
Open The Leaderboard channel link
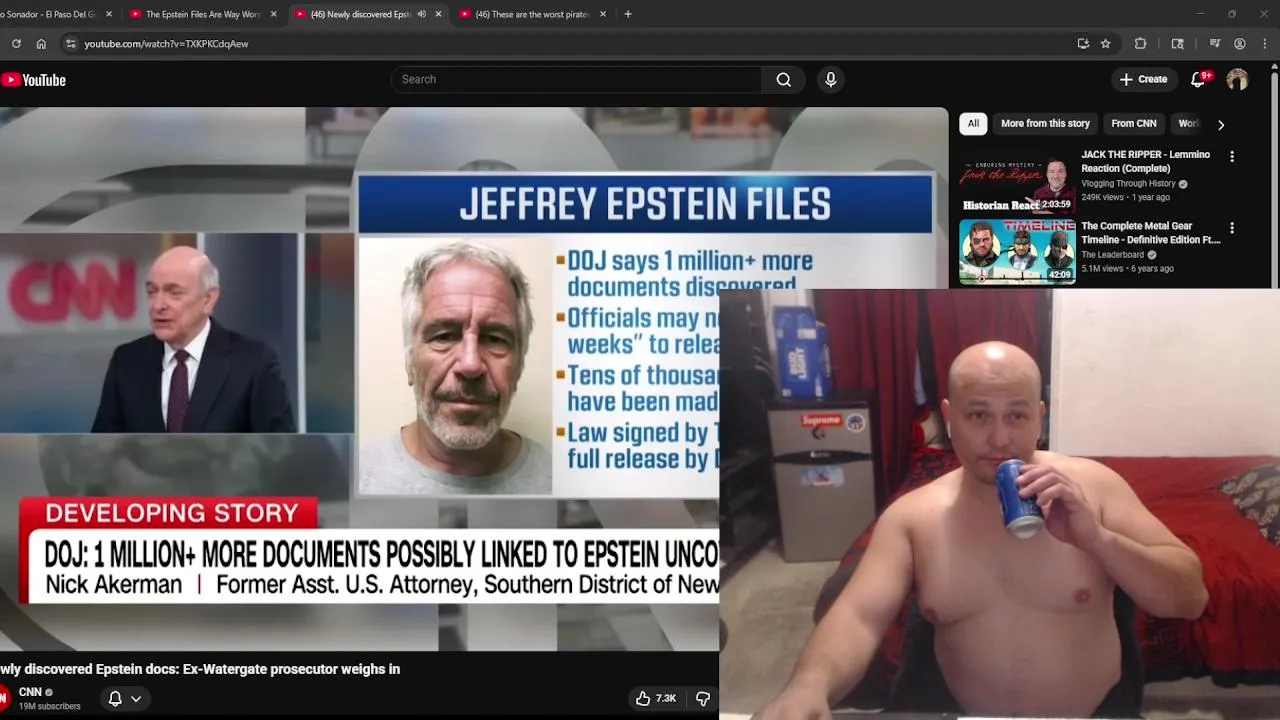point(1112,255)
